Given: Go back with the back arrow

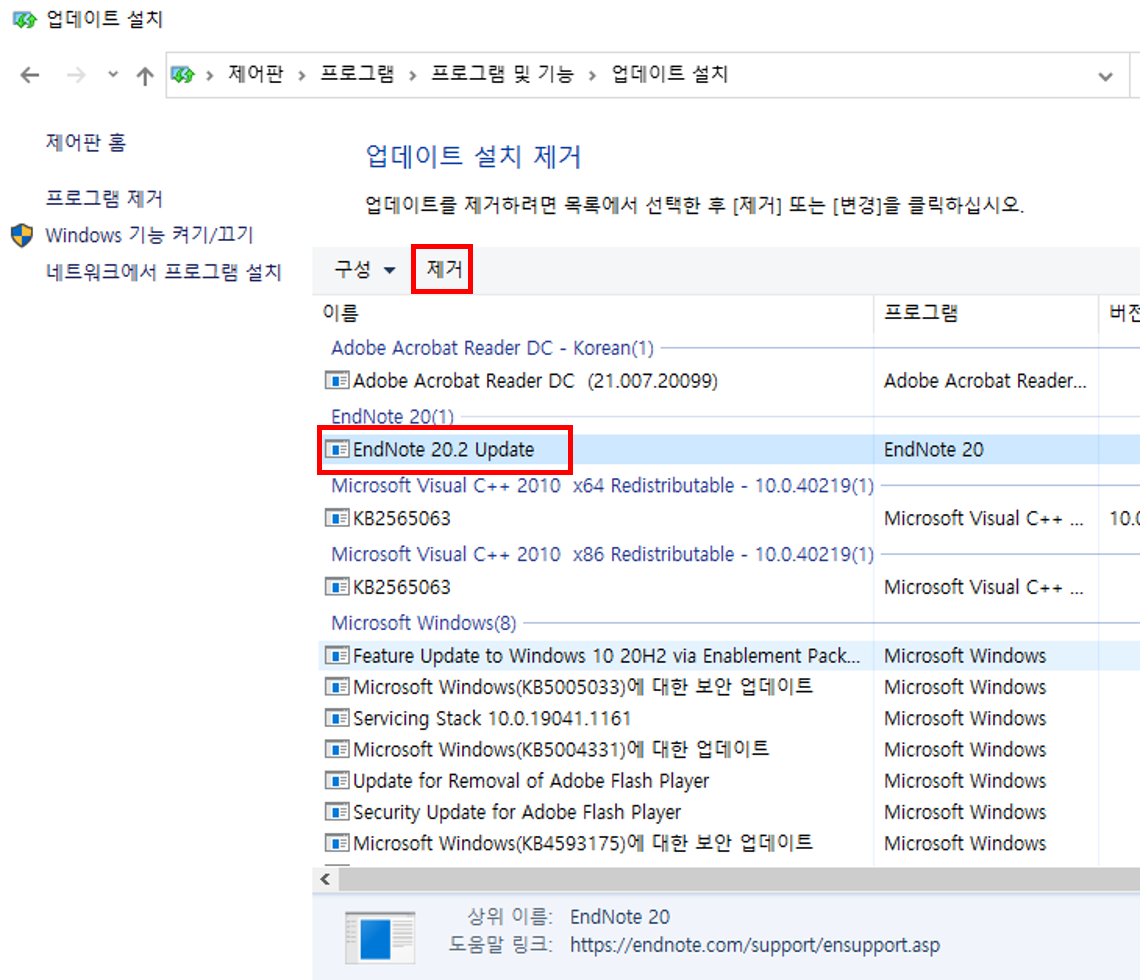Looking at the screenshot, I should [30, 75].
